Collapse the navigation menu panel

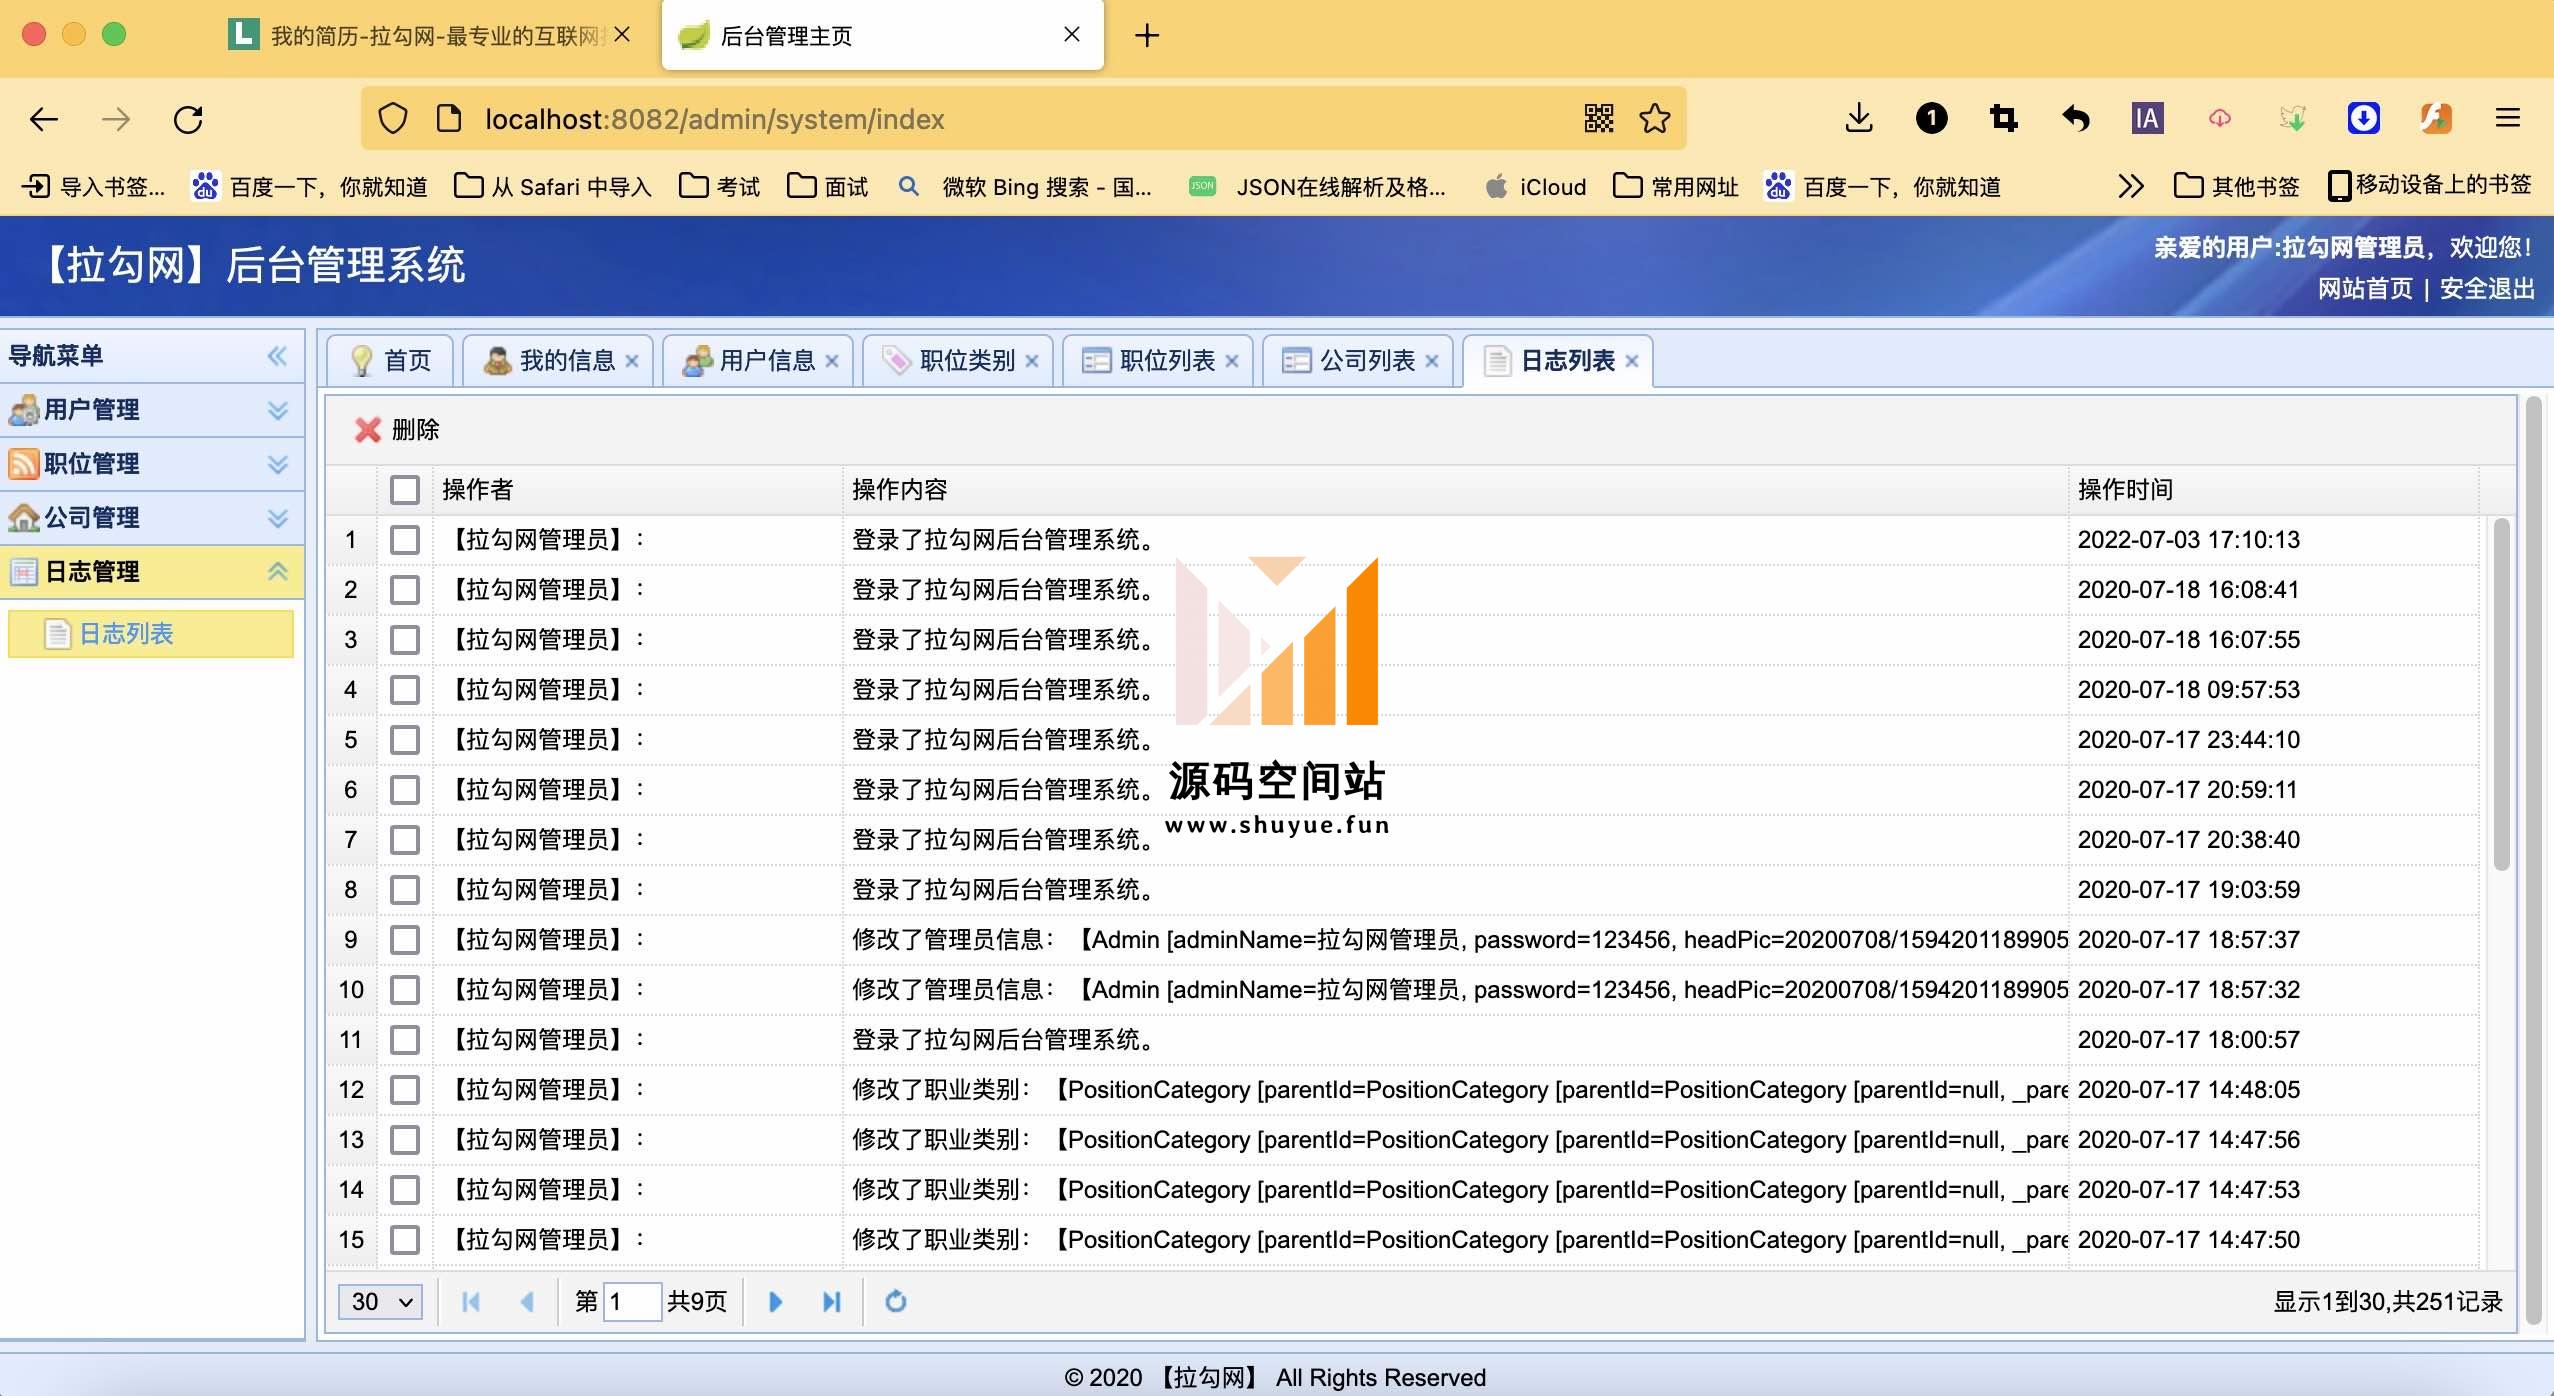pos(277,356)
